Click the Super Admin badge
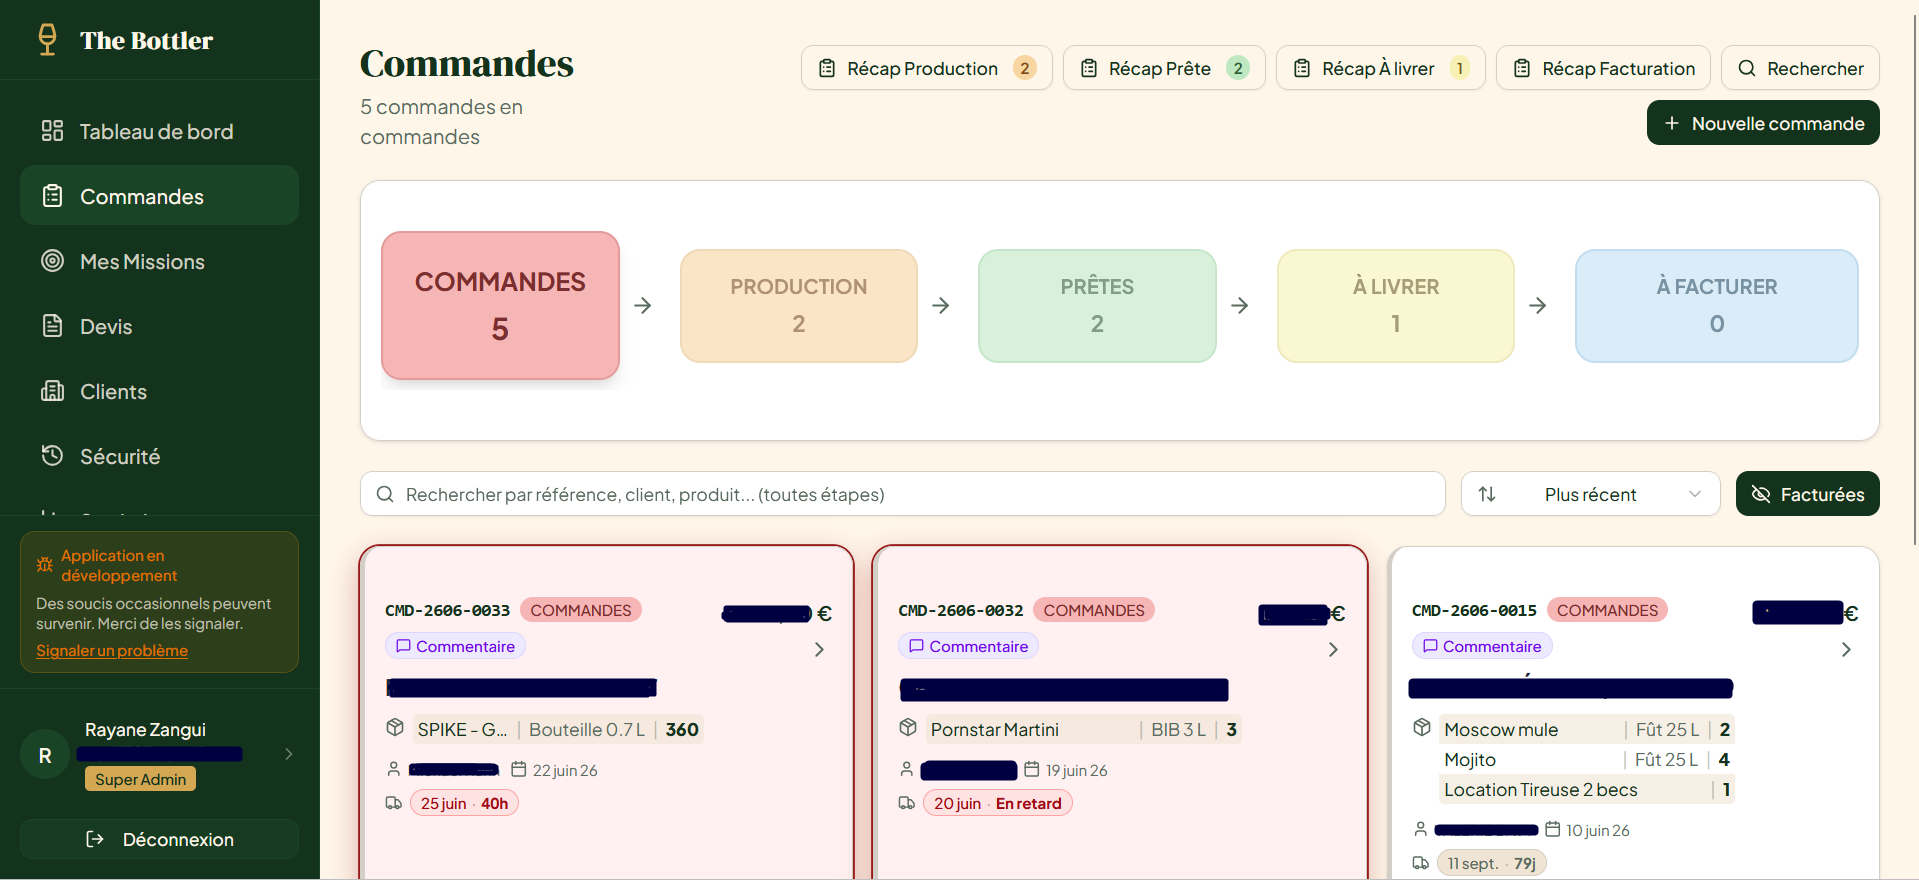Image resolution: width=1919 pixels, height=880 pixels. click(140, 779)
